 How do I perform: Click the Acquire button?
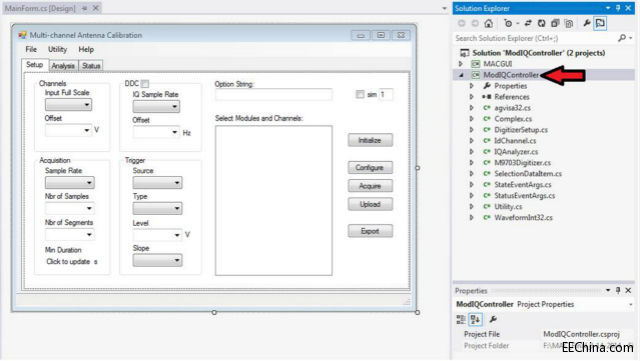click(x=370, y=186)
